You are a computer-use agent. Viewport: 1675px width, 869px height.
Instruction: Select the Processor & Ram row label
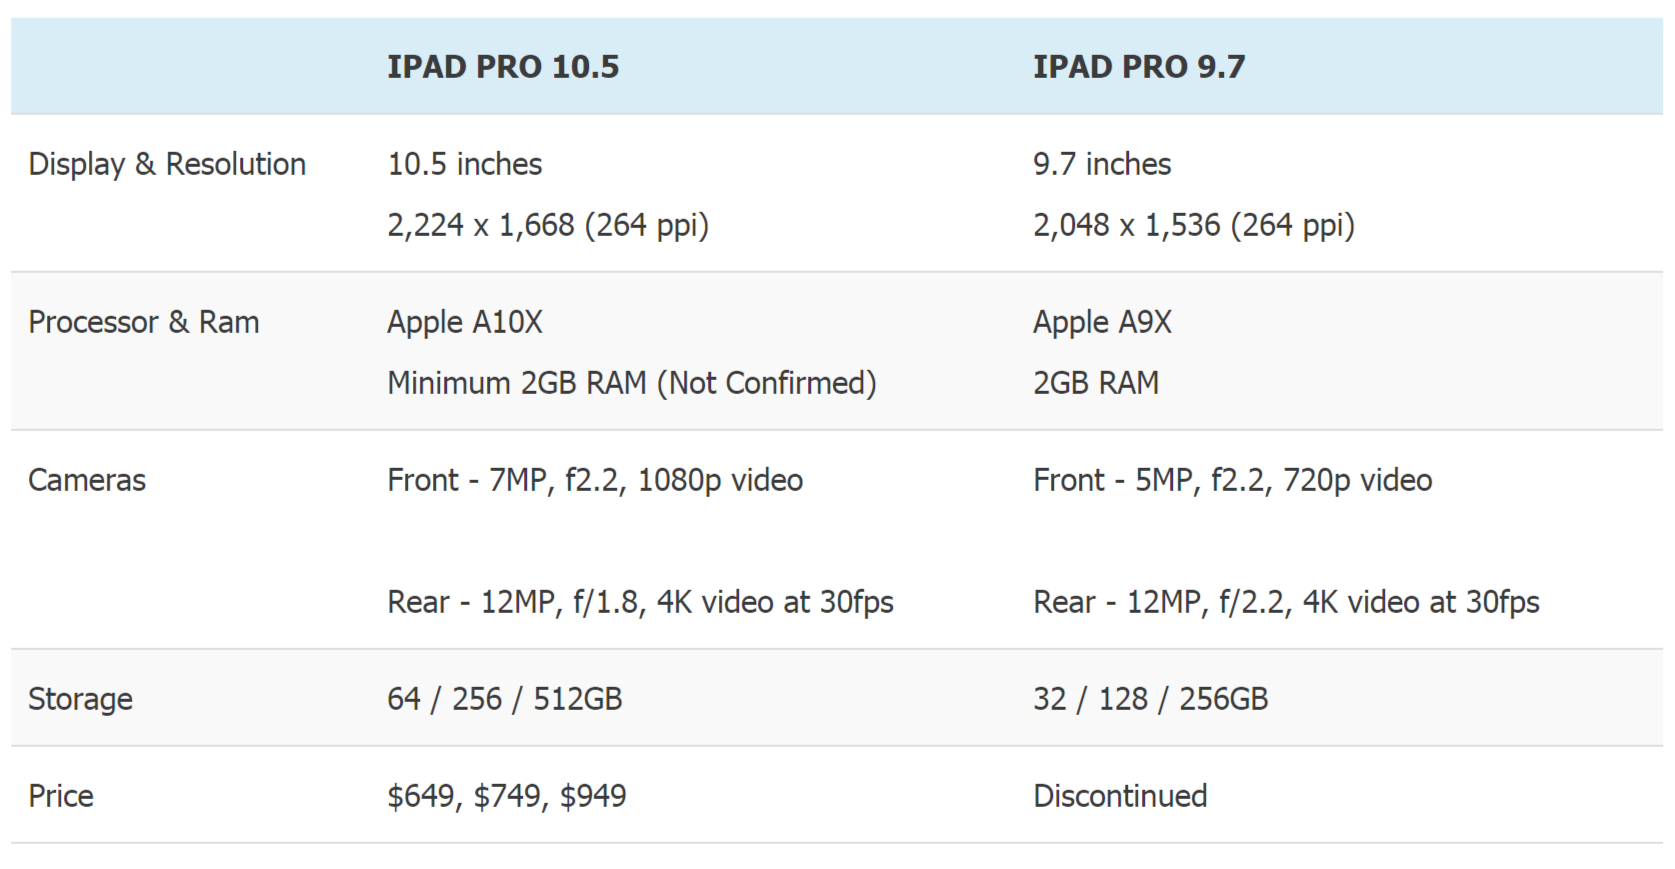144,322
